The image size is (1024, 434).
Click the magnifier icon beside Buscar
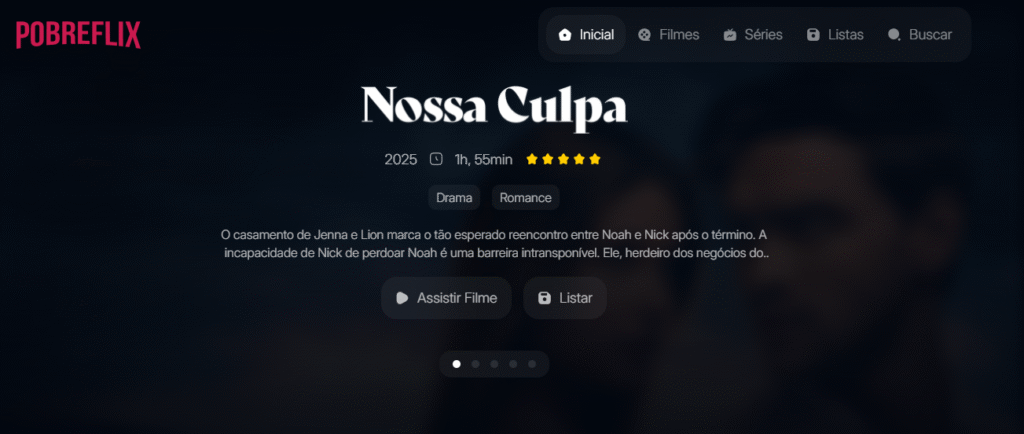894,35
